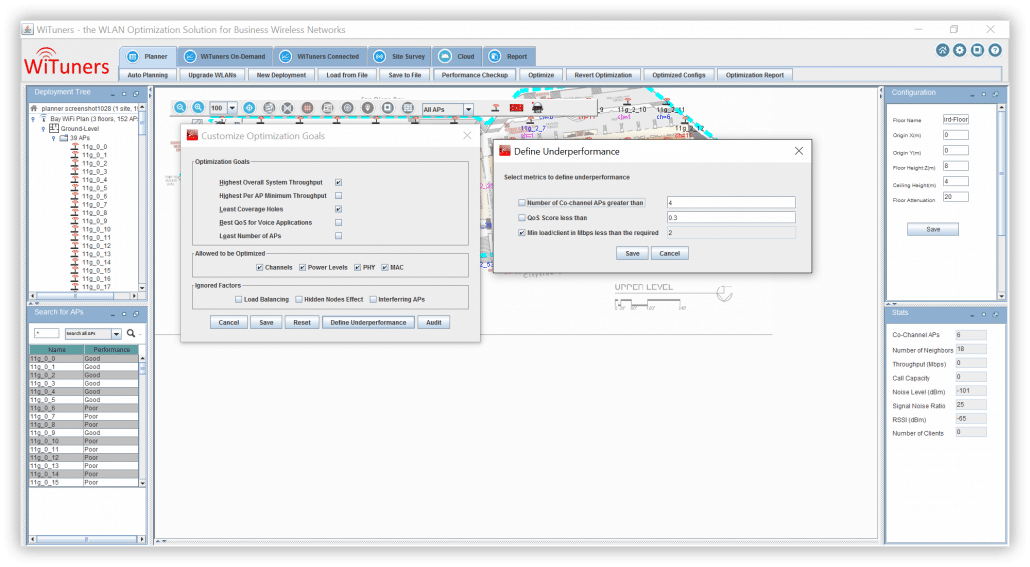Image resolution: width=1030 pixels, height=567 pixels.
Task: Collapse the Bay WiFi Plan tree node
Action: pyautogui.click(x=34, y=119)
